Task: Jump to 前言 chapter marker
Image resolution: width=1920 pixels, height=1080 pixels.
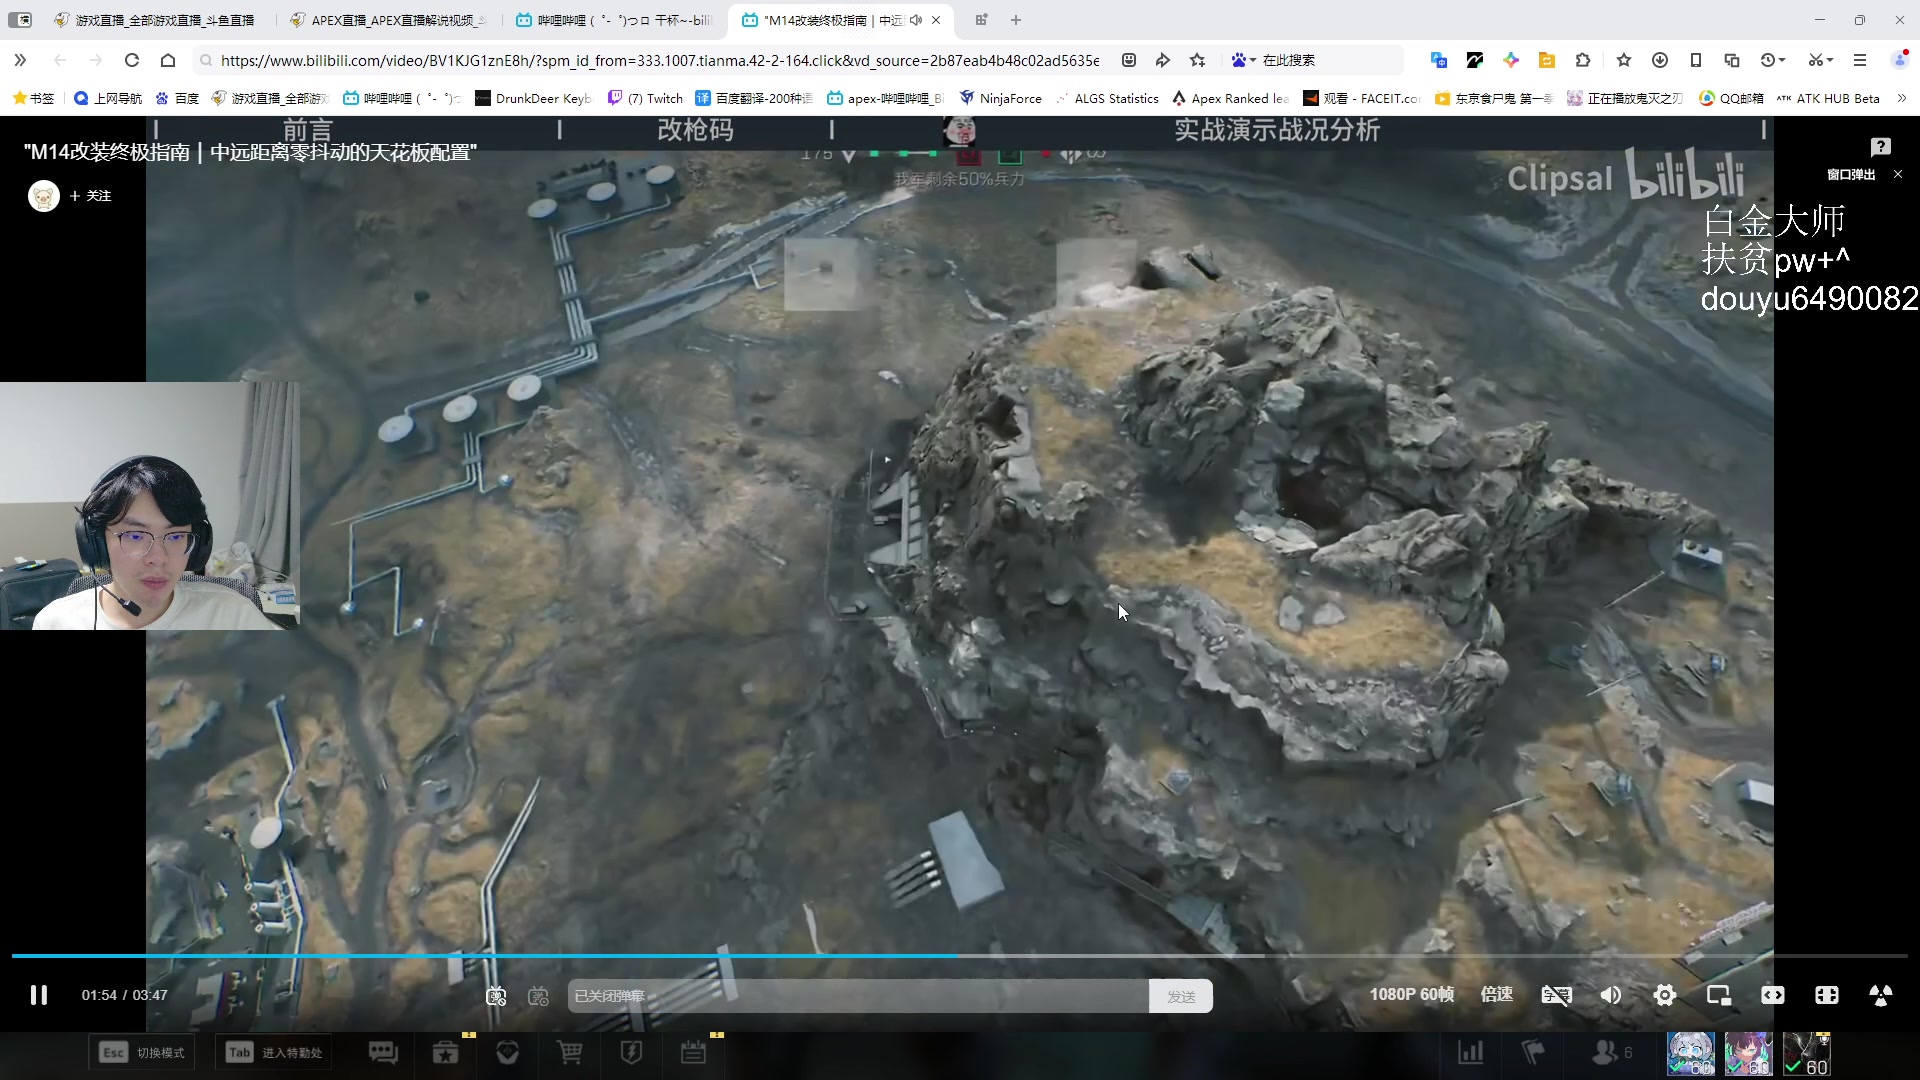Action: click(307, 130)
